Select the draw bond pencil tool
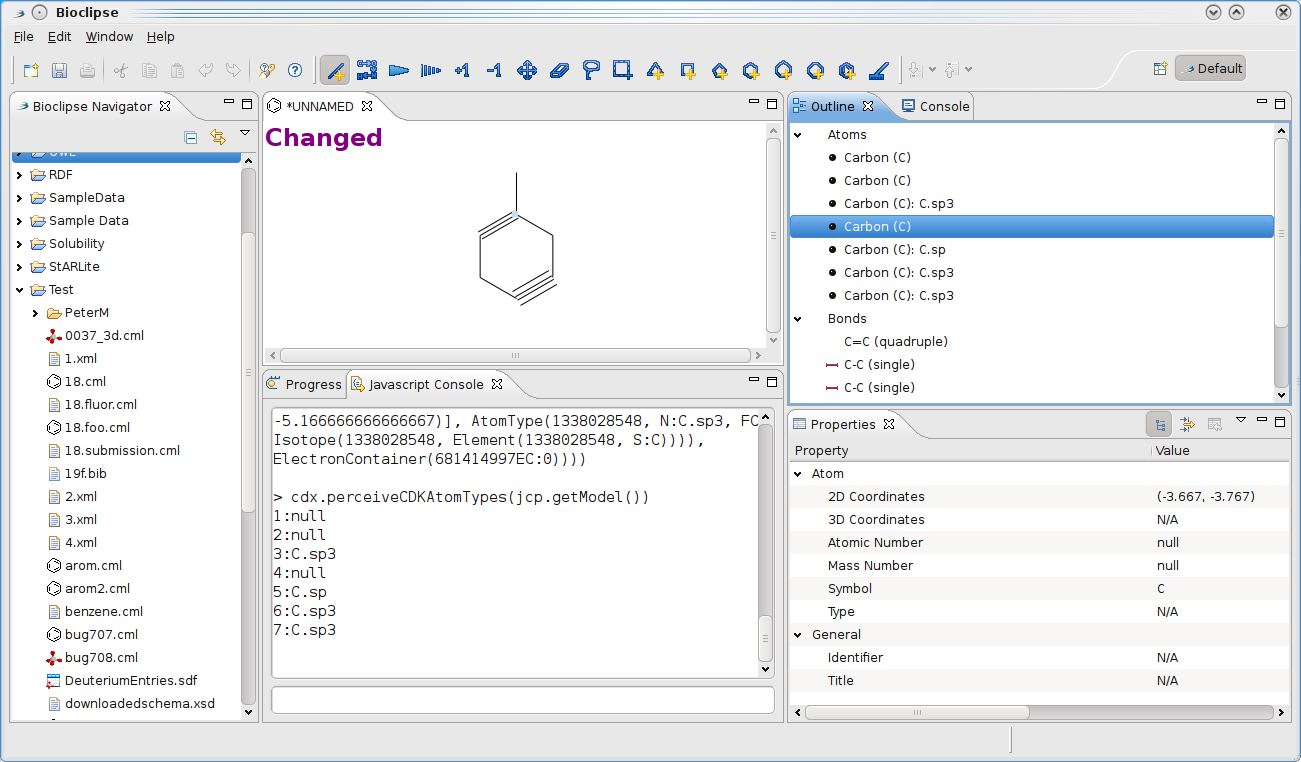Screen dimensions: 1301x762 tap(336, 70)
